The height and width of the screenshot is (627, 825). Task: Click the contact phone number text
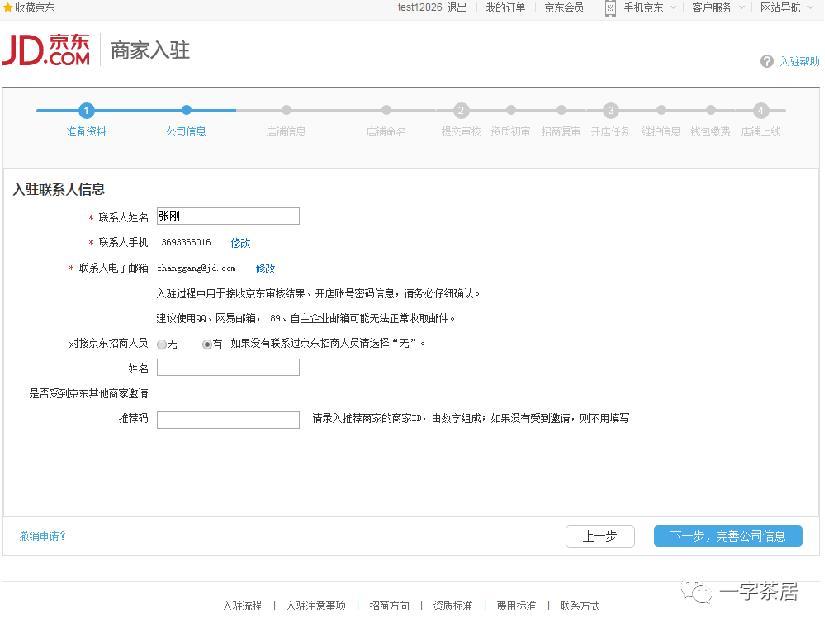click(186, 242)
